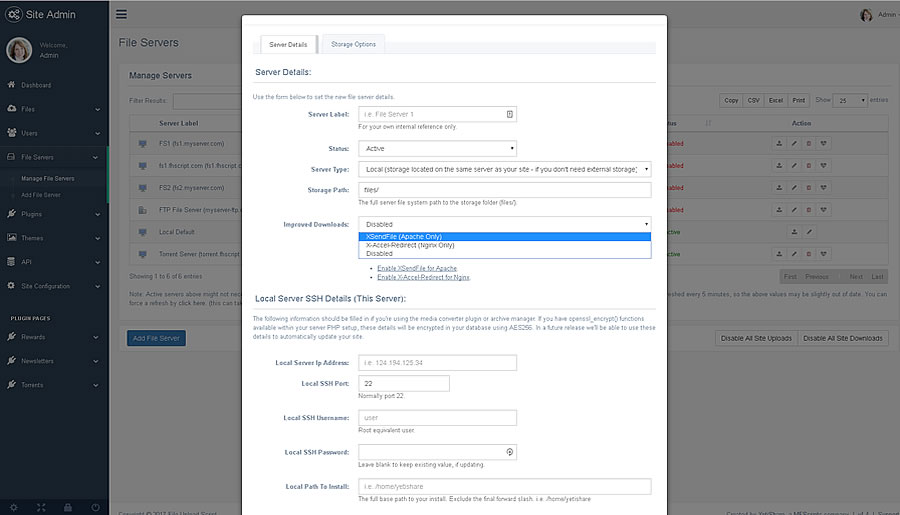Click the Local Server Ip Address field

click(x=437, y=363)
